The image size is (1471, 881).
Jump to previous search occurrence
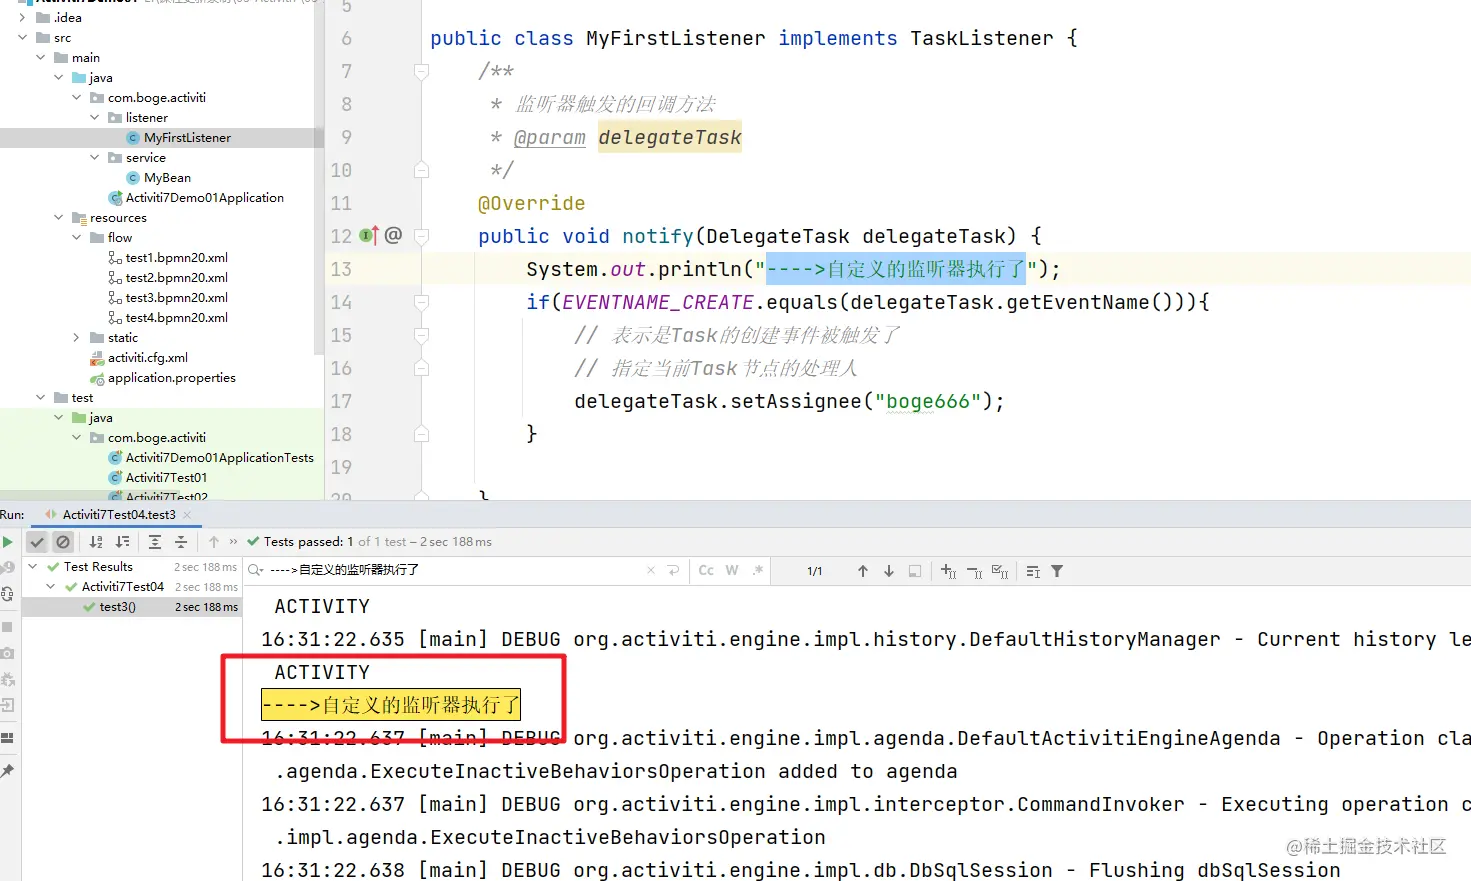point(863,571)
